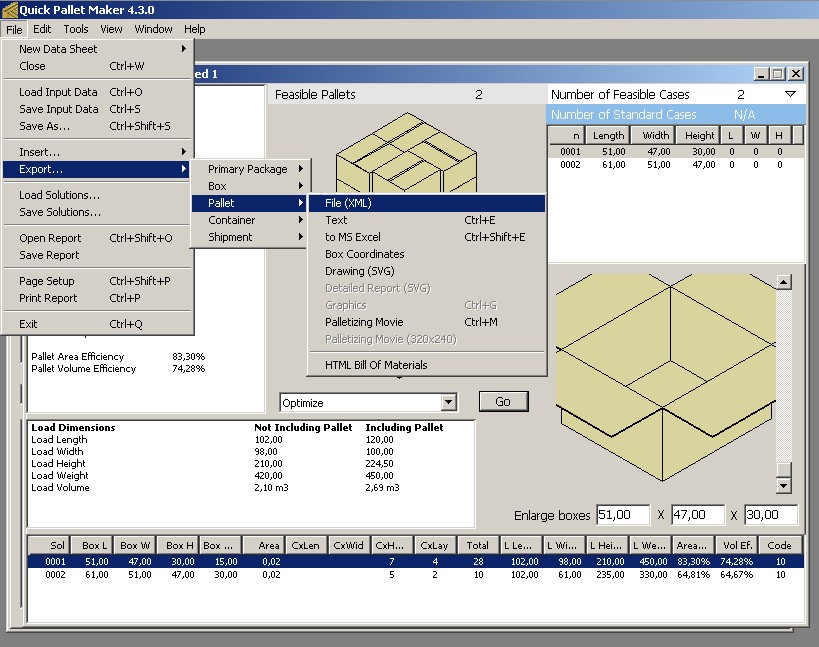
Task: Export pallet as Text
Action: coord(427,220)
